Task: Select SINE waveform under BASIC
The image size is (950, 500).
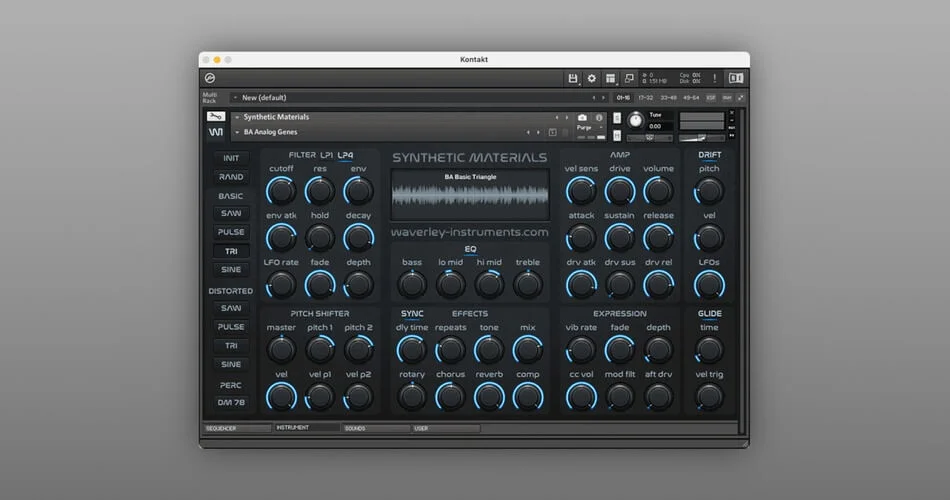Action: click(x=231, y=270)
